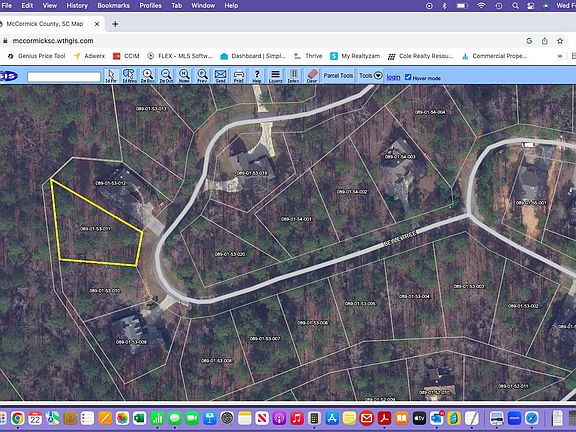The width and height of the screenshot is (576, 432).
Task: Open the History menu
Action: pos(77,6)
